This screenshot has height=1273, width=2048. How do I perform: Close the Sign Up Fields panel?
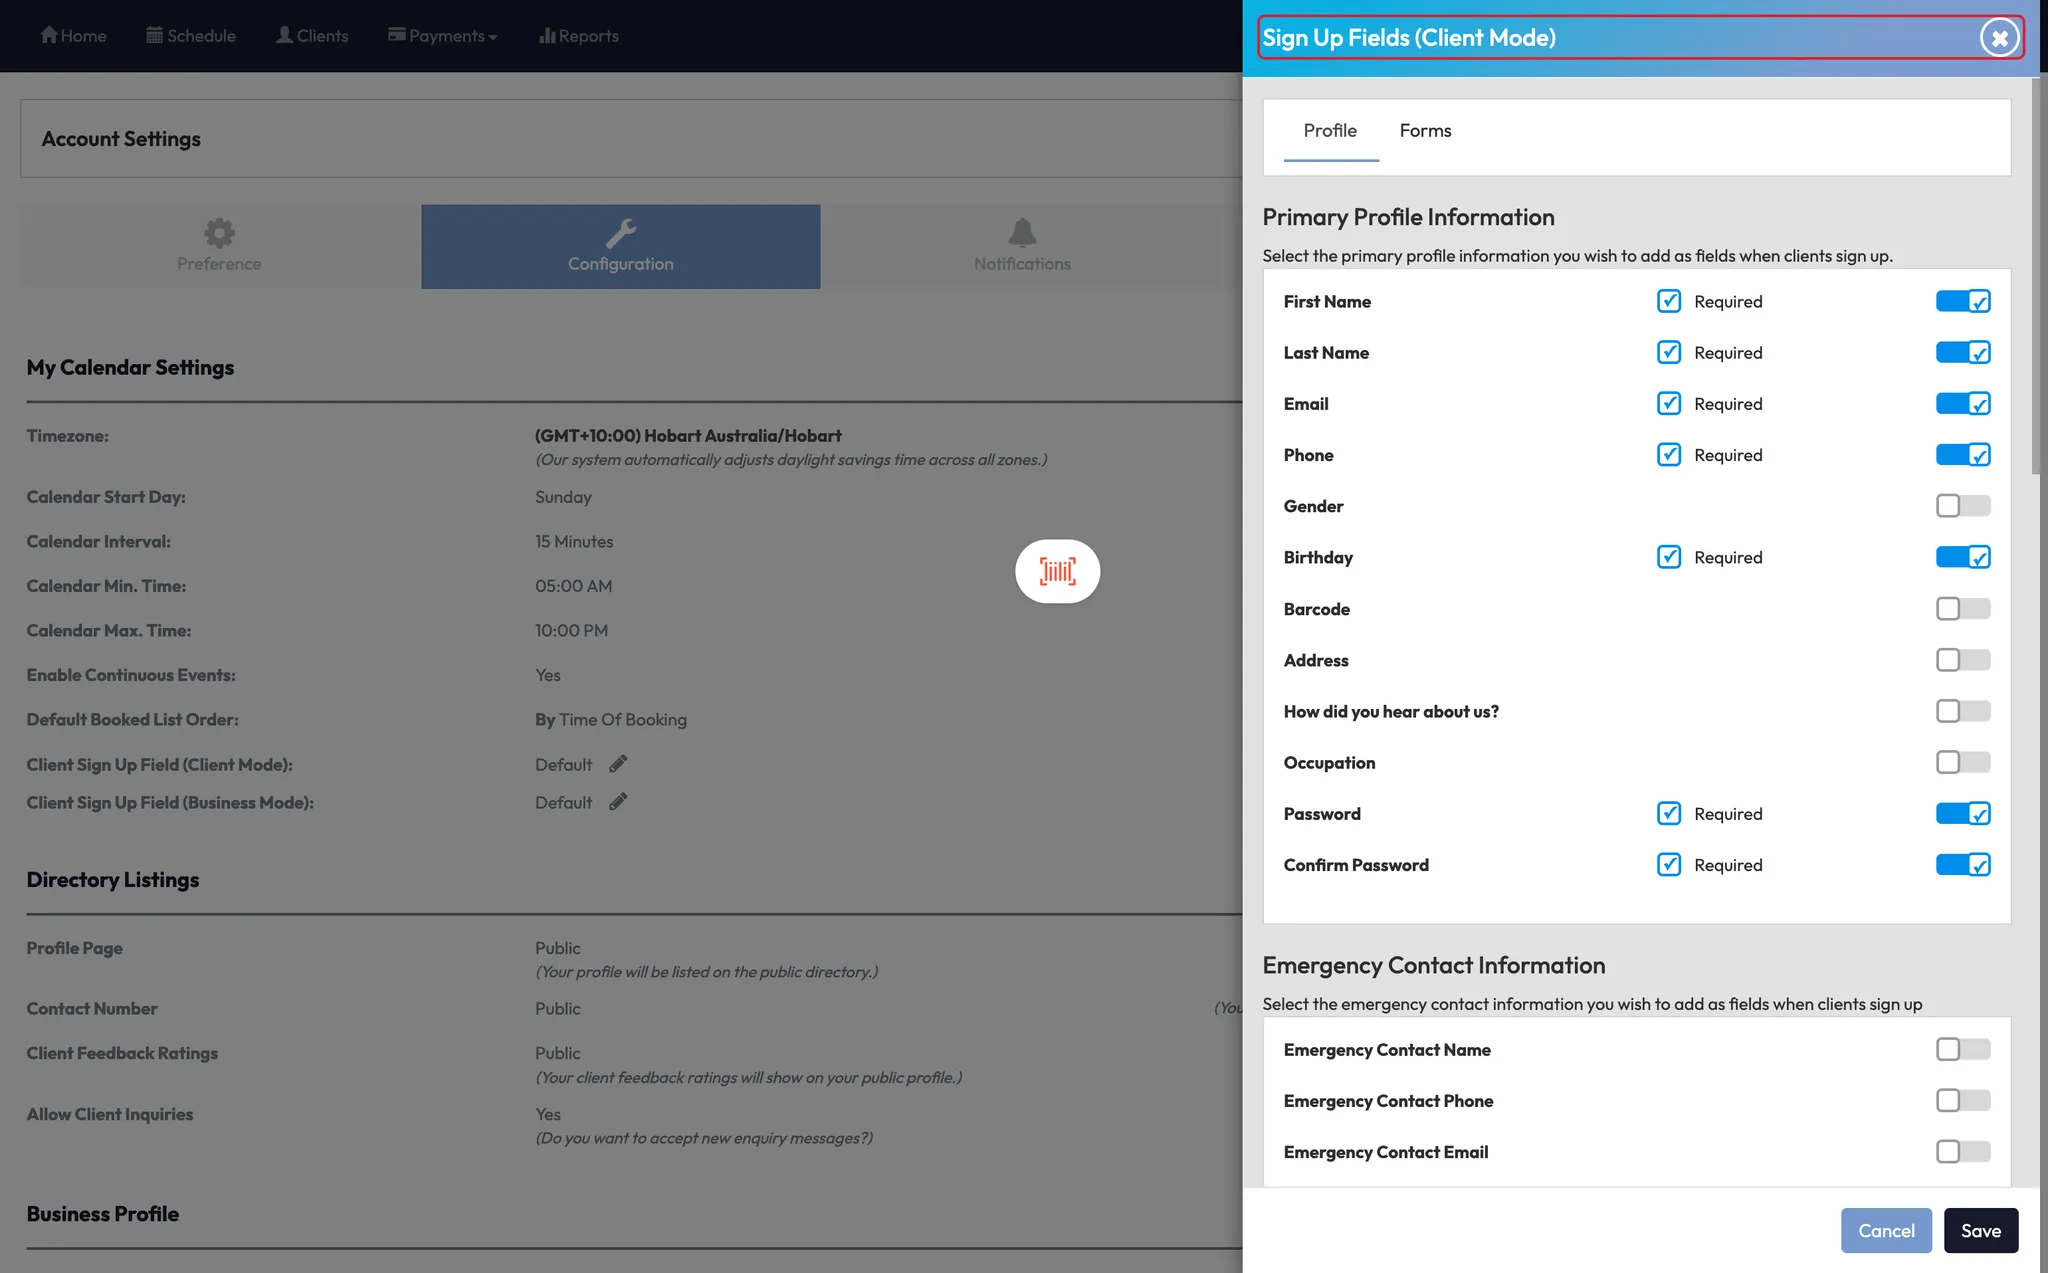pyautogui.click(x=1999, y=38)
